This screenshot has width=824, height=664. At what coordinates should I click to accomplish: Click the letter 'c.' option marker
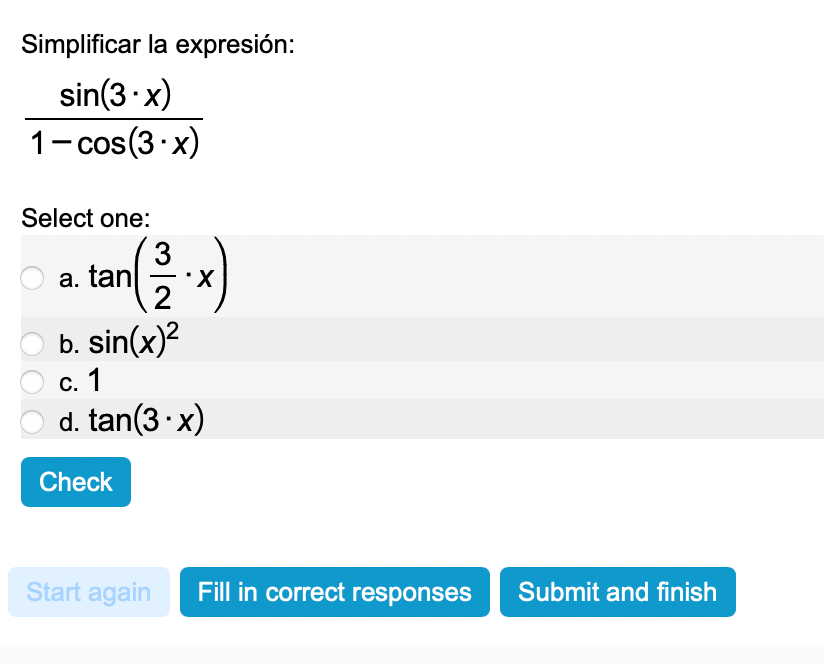[68, 383]
